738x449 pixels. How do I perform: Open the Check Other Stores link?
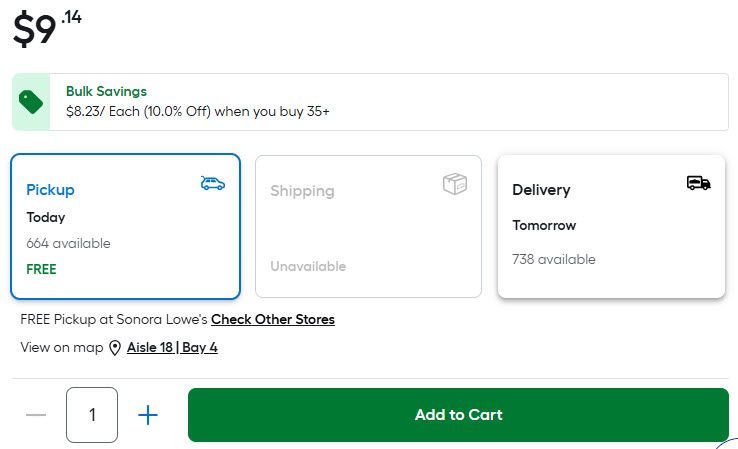point(272,320)
